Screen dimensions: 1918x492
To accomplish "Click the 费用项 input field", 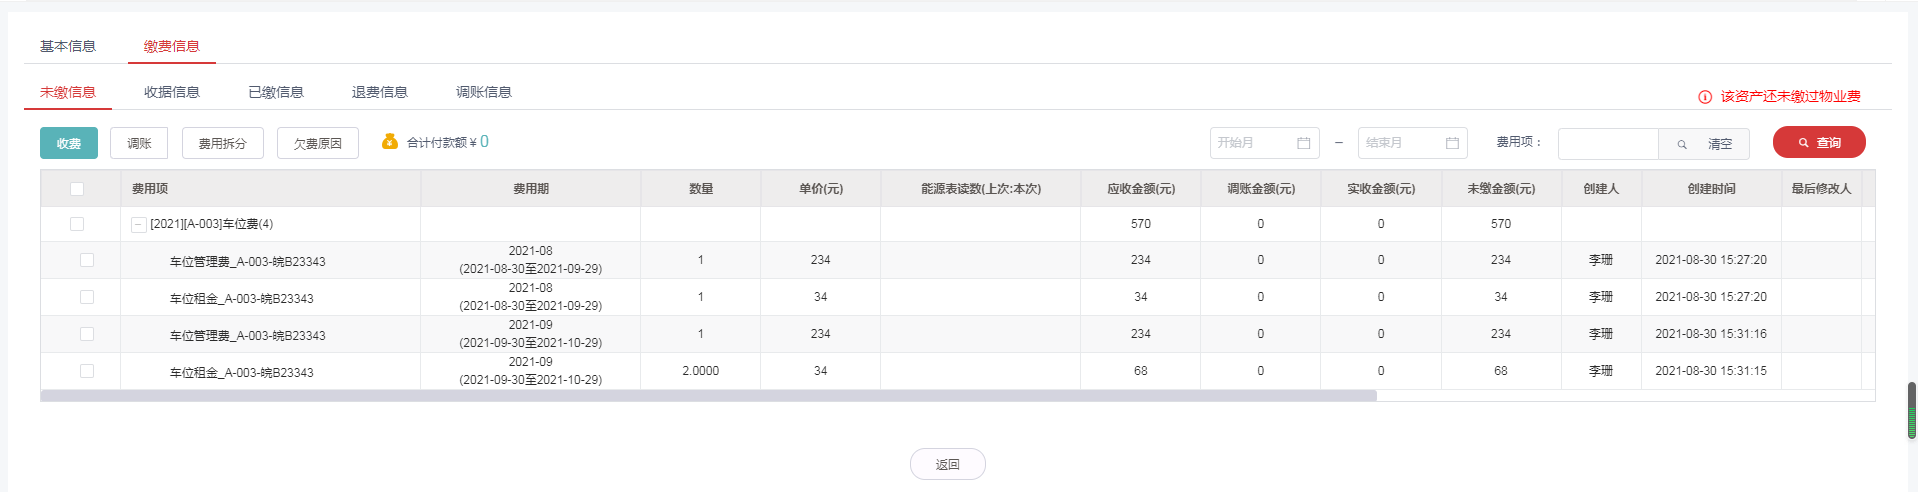I will pyautogui.click(x=1607, y=144).
